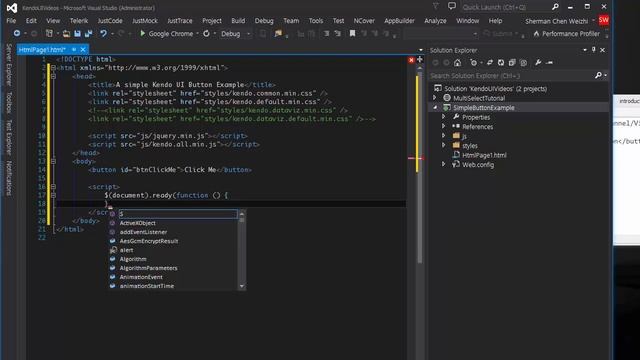
Task: Click the Refresh icon in Solution Explorer
Action: (x=501, y=62)
